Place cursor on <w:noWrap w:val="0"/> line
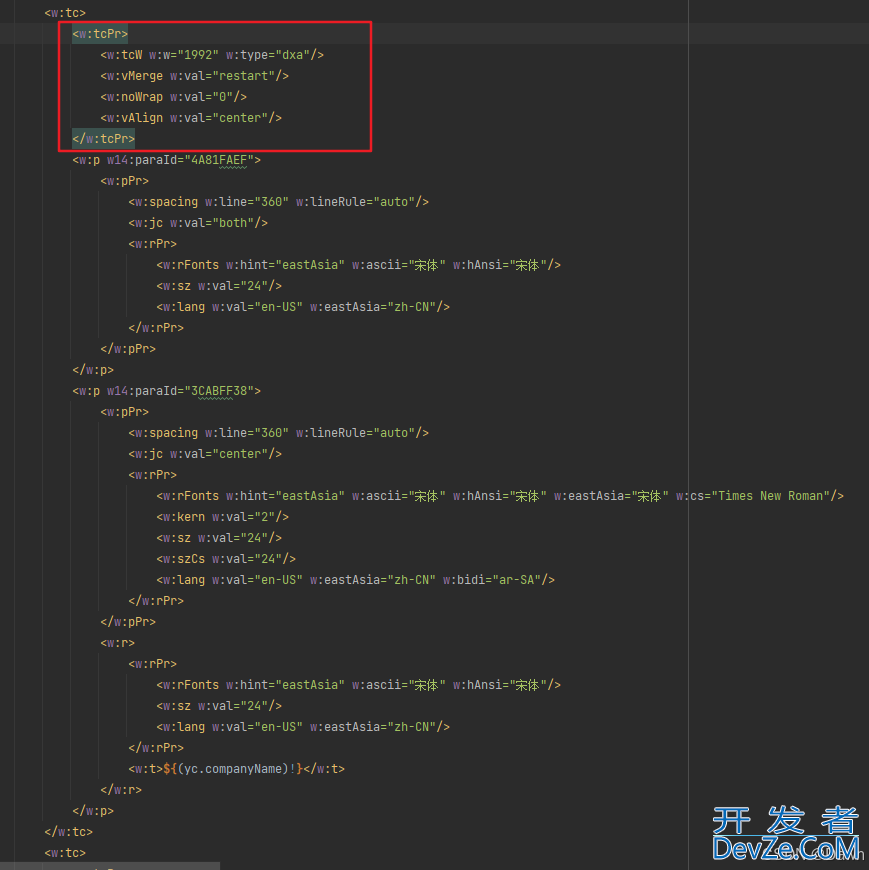The width and height of the screenshot is (869, 870). point(173,97)
